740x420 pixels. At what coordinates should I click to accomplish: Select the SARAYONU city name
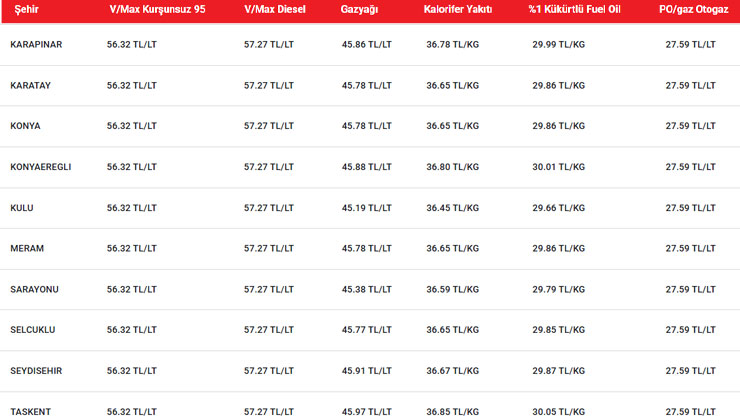coord(34,289)
